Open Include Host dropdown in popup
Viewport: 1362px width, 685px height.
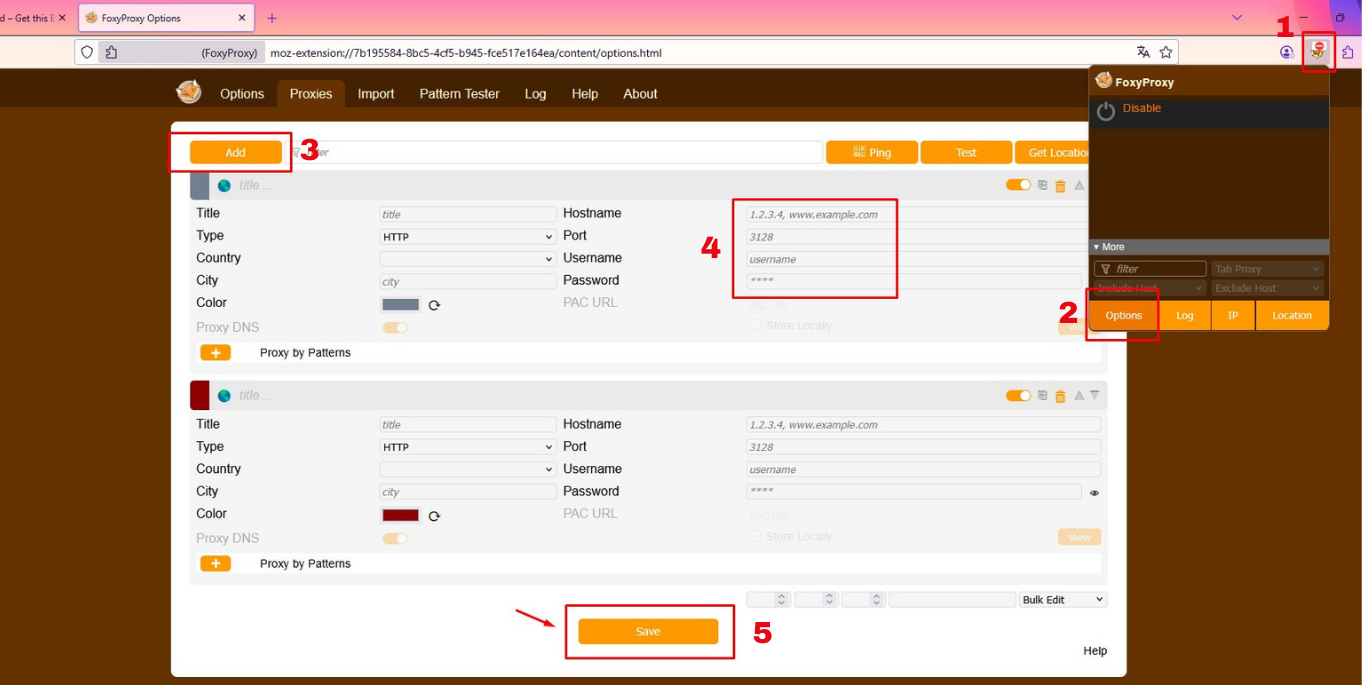pyautogui.click(x=1150, y=288)
